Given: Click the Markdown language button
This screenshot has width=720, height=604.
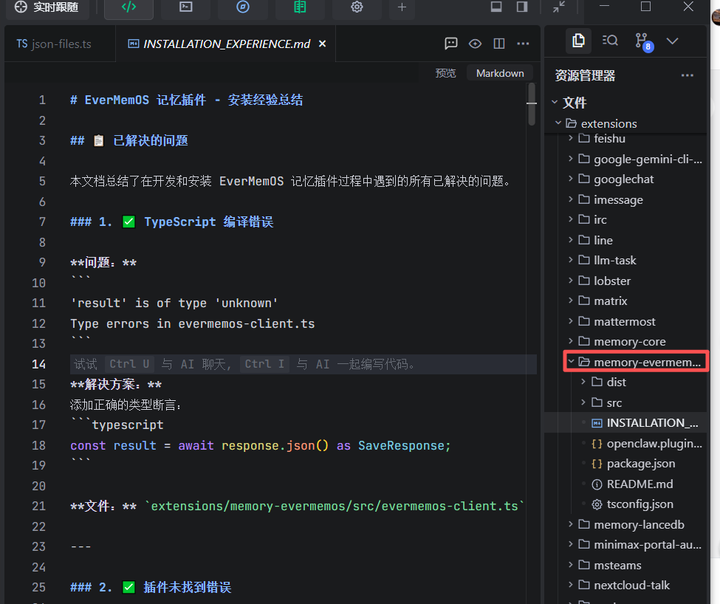Looking at the screenshot, I should (500, 73).
